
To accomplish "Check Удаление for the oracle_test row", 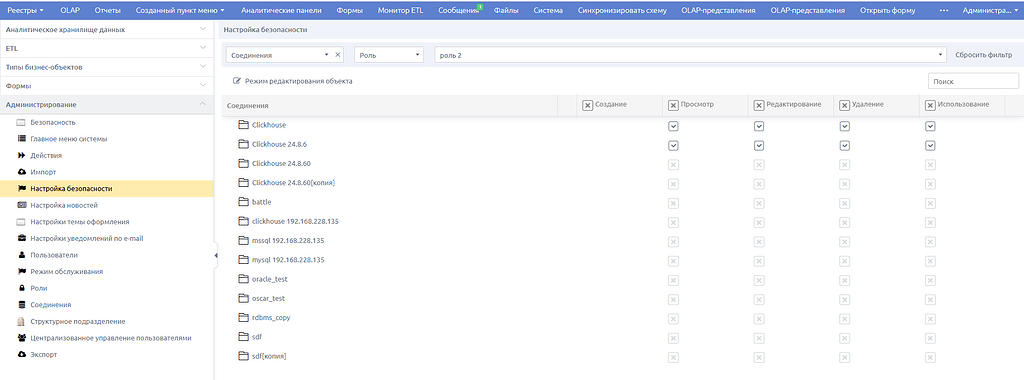I will coord(844,280).
